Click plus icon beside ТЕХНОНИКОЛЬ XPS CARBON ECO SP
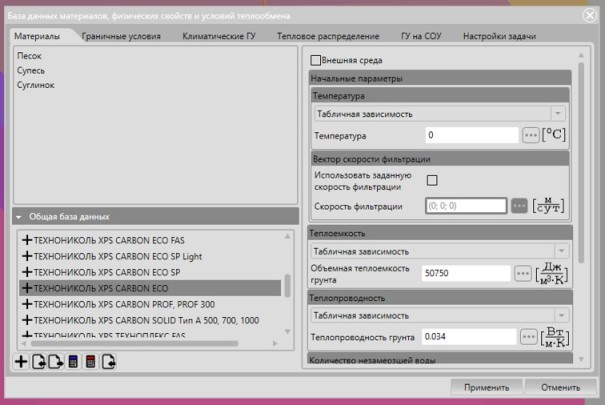The image size is (605, 405). [27, 272]
